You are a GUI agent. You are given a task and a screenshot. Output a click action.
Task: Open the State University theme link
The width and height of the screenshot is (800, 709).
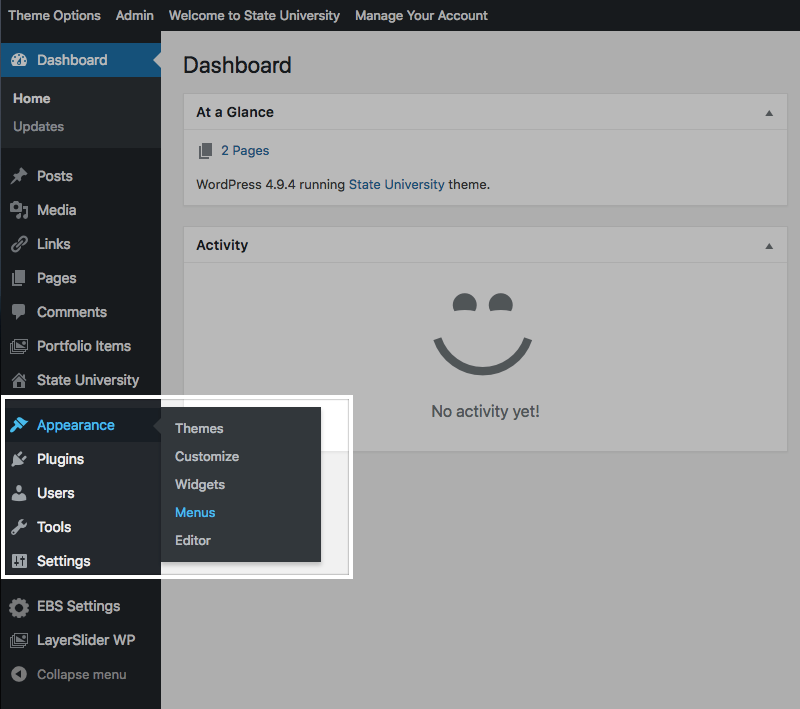click(396, 184)
